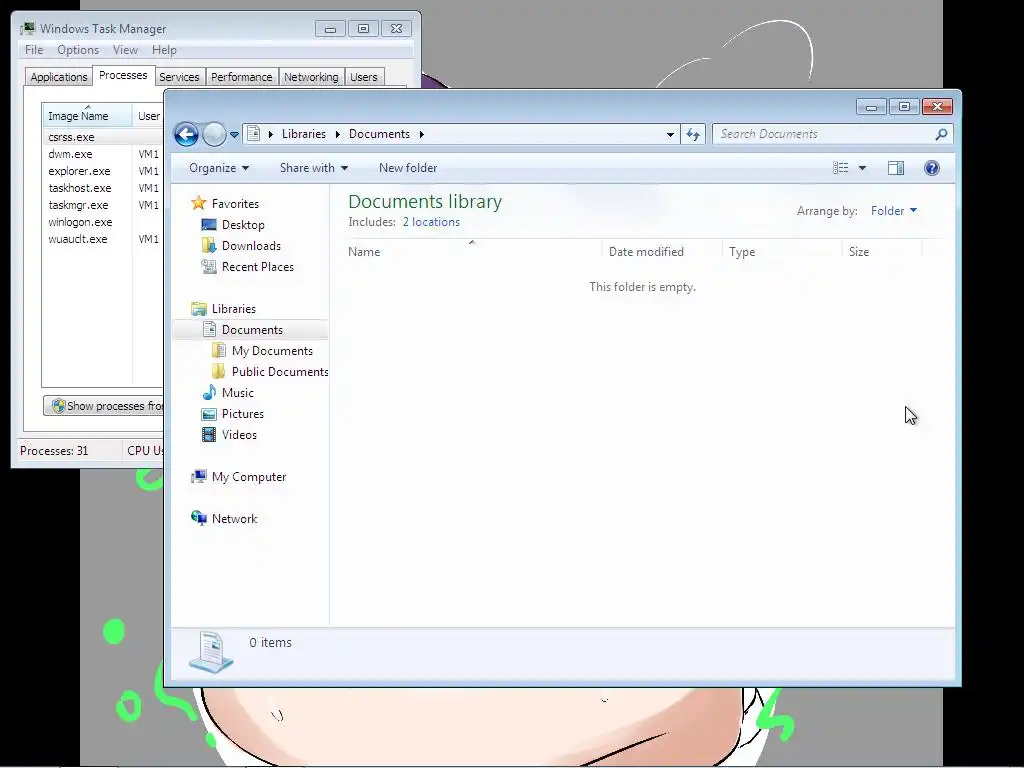The height and width of the screenshot is (768, 1024).
Task: Click the Network icon in the sidebar
Action: 199,518
